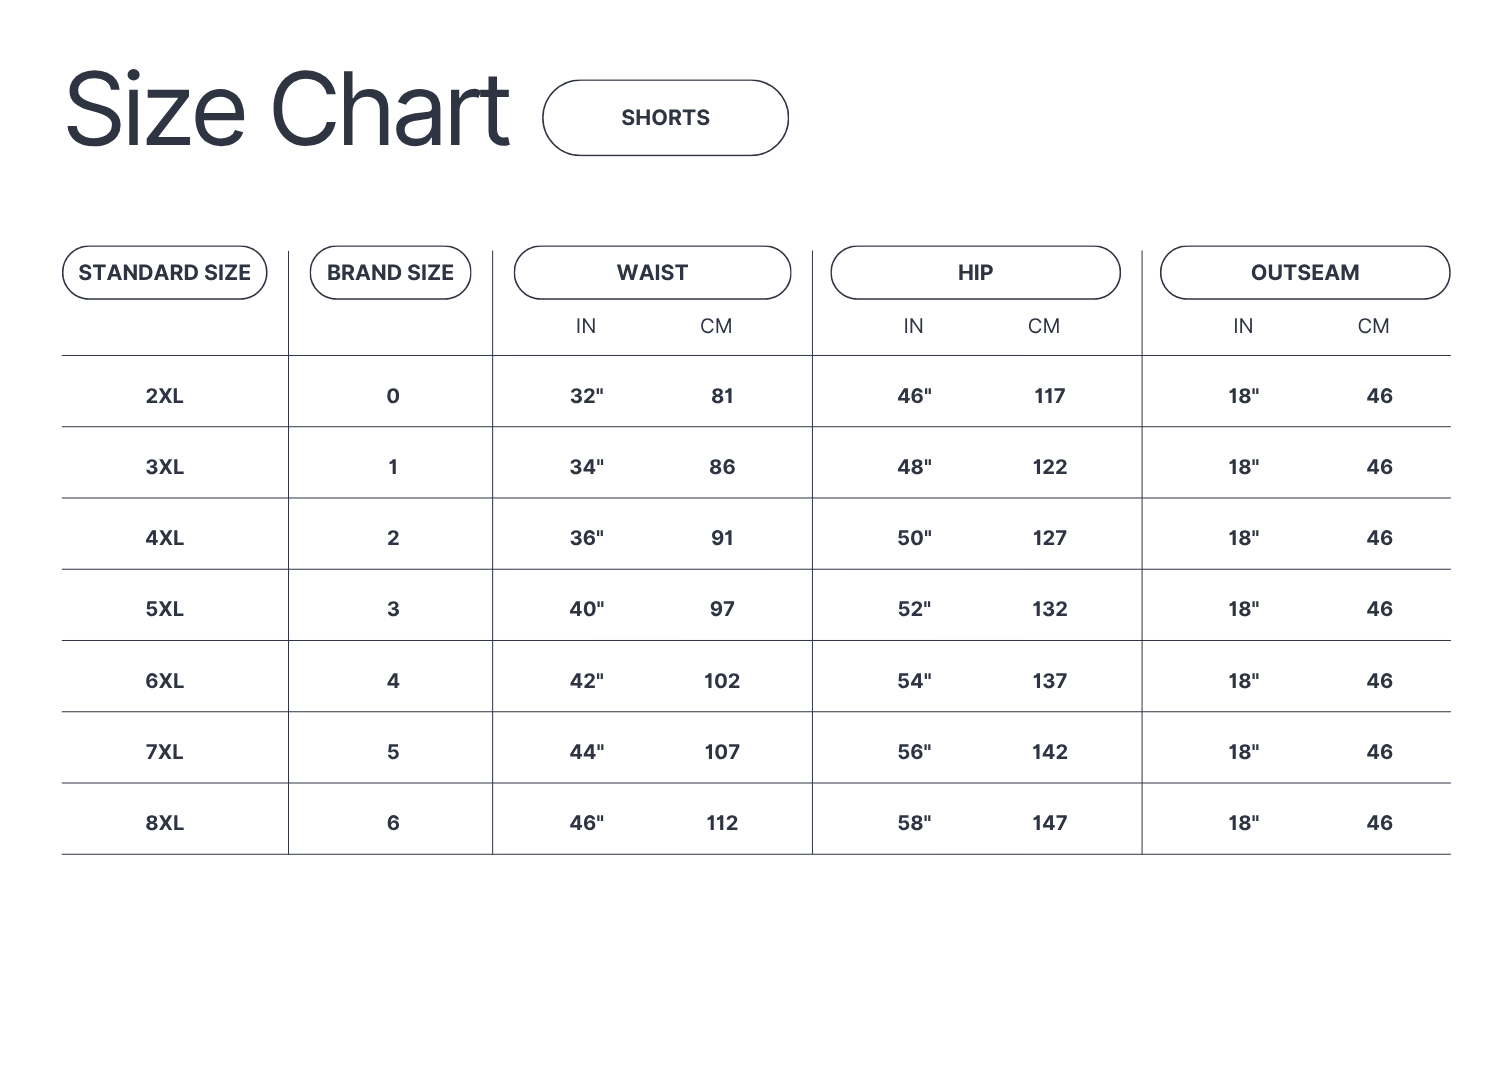Click the WAIST column header pill
Screen dimensions: 1500x1080
click(x=652, y=273)
